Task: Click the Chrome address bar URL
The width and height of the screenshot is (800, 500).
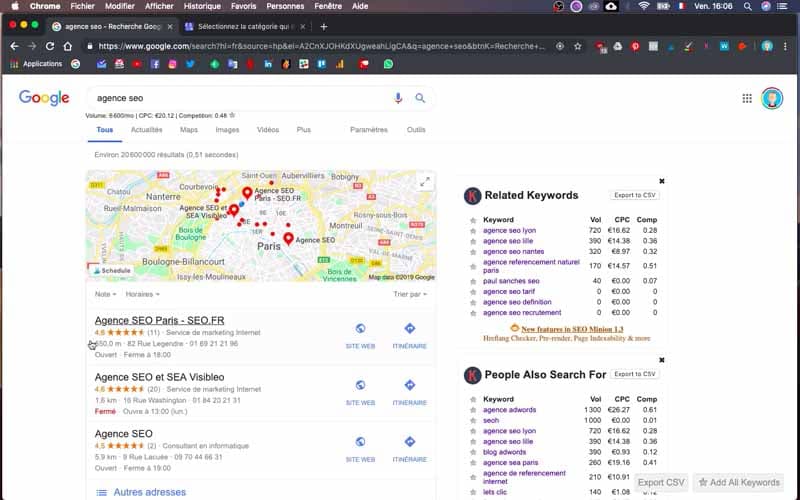Action: pos(321,46)
